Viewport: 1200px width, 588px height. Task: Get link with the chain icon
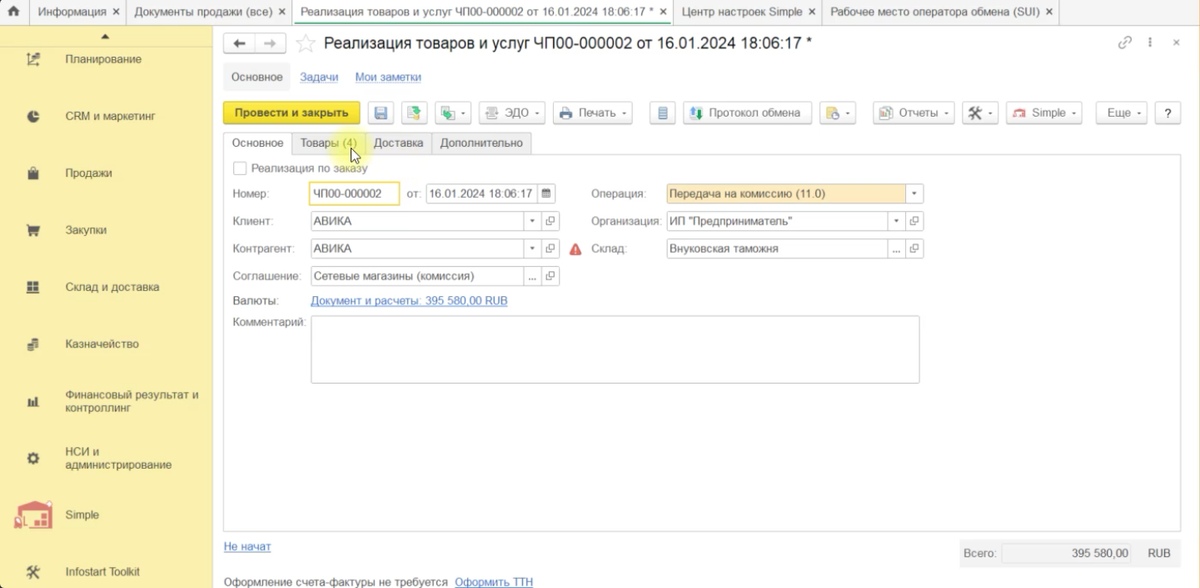pyautogui.click(x=1125, y=43)
